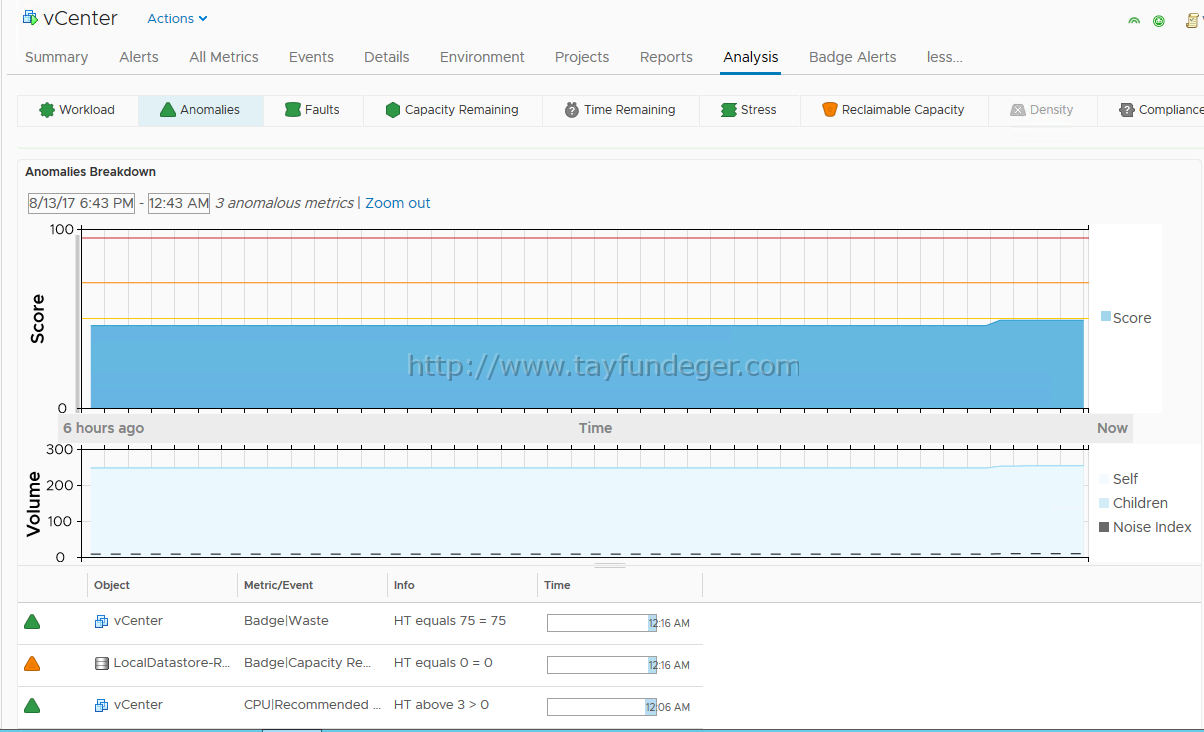Viewport: 1204px width, 732px height.
Task: Click green triangle in CPU|Recommended row
Action: (x=32, y=706)
